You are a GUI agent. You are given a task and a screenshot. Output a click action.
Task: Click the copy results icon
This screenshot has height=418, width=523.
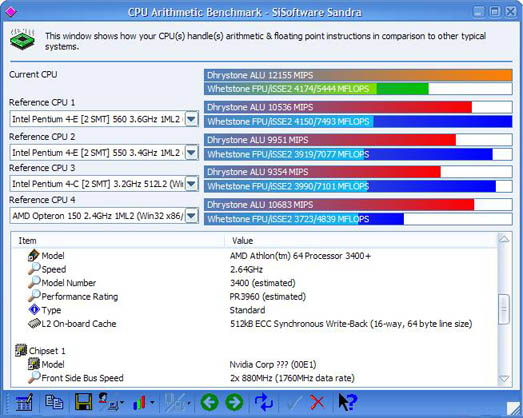(54, 402)
